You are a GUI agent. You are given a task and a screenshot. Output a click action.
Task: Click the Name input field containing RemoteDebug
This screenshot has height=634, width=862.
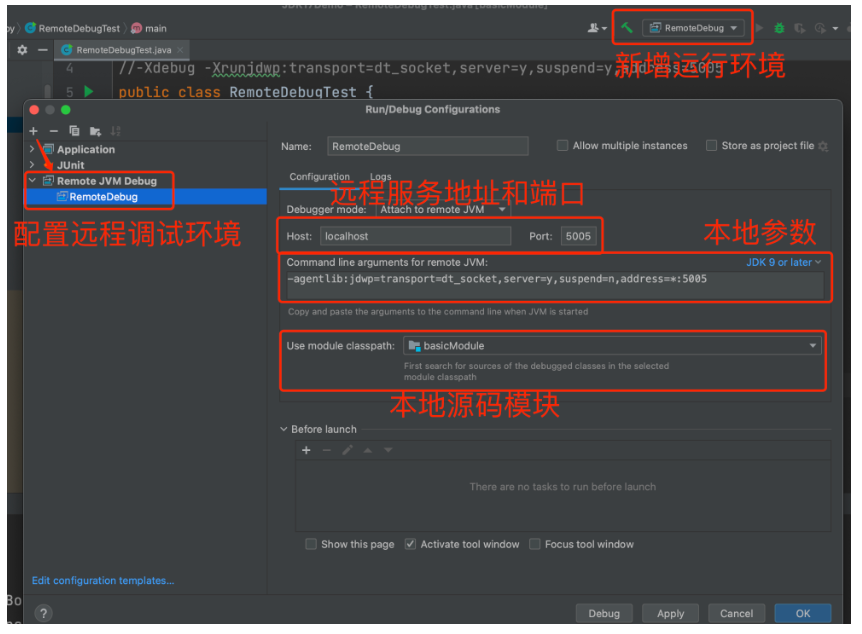pyautogui.click(x=427, y=146)
